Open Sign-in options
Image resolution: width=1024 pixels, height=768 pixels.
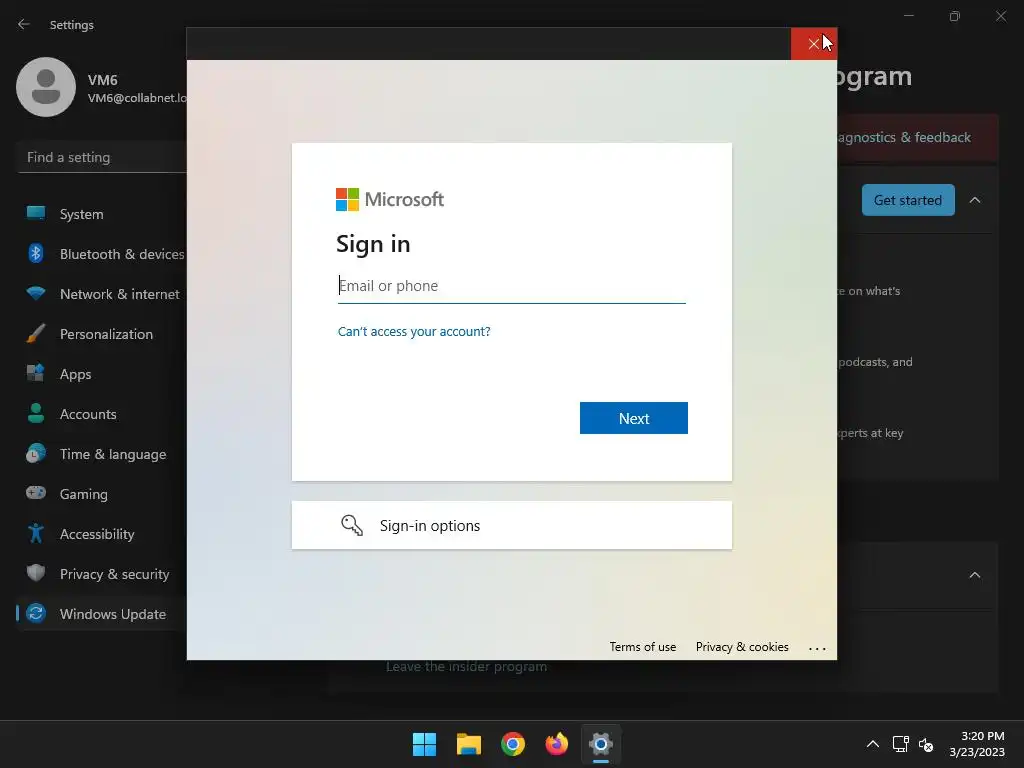pos(511,525)
